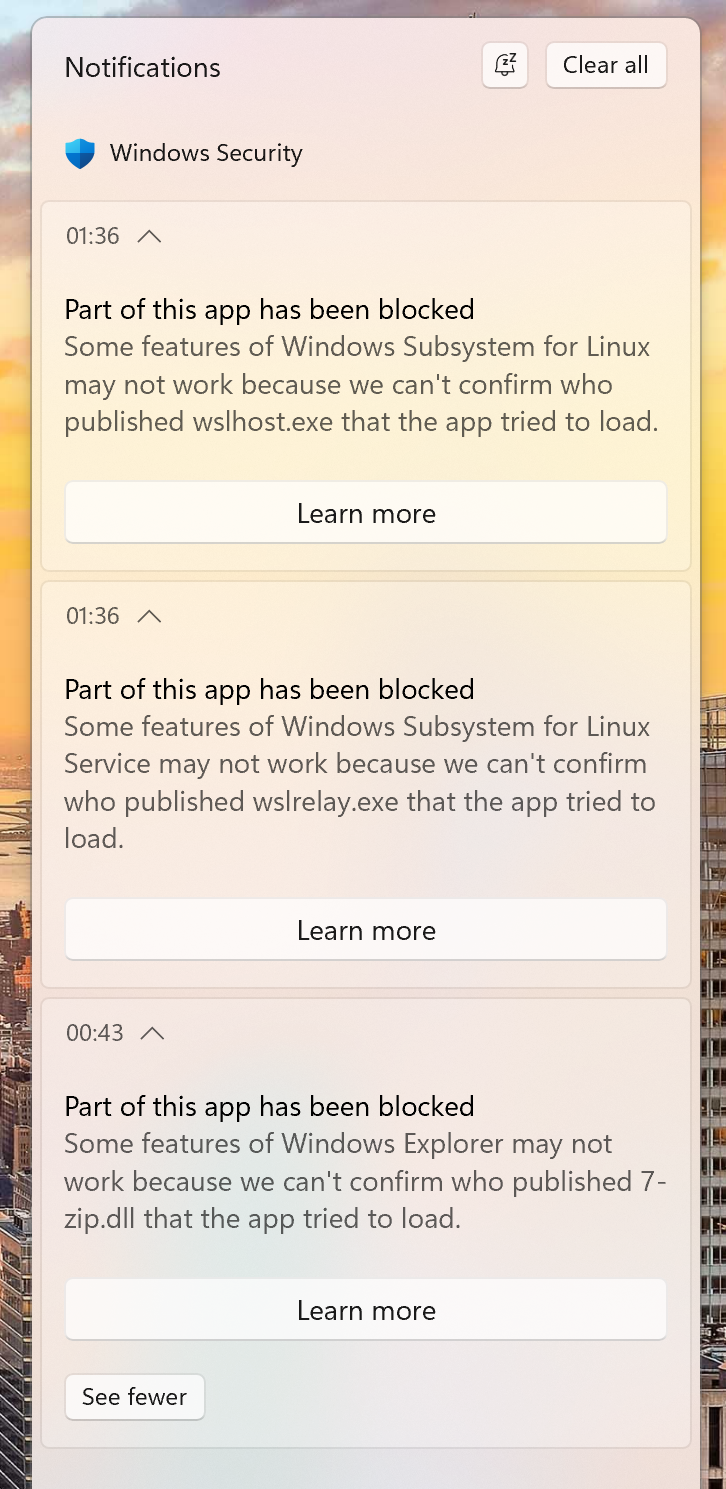Click the wslrelay.exe notification title text
This screenshot has height=1489, width=726.
pos(269,689)
